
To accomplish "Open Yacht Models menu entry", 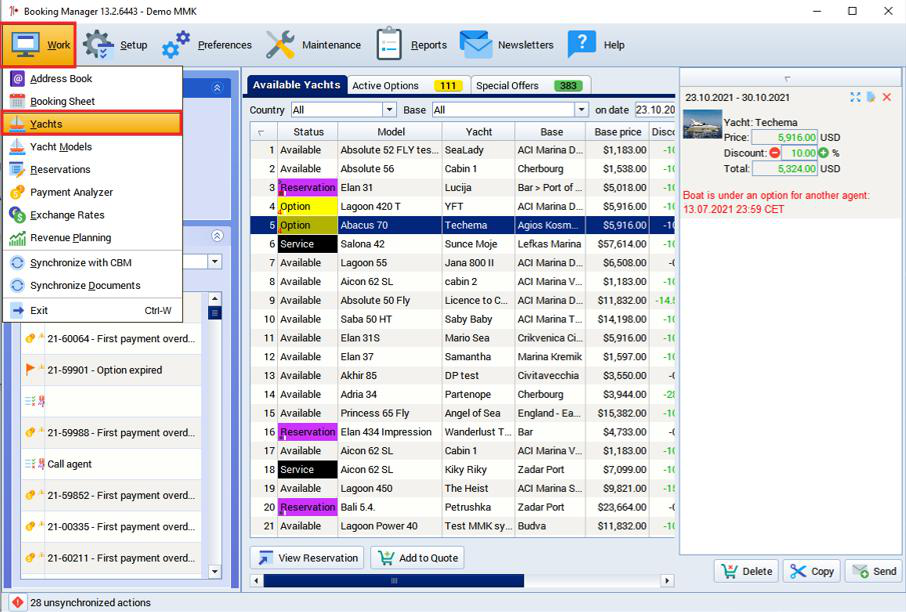I will point(92,147).
